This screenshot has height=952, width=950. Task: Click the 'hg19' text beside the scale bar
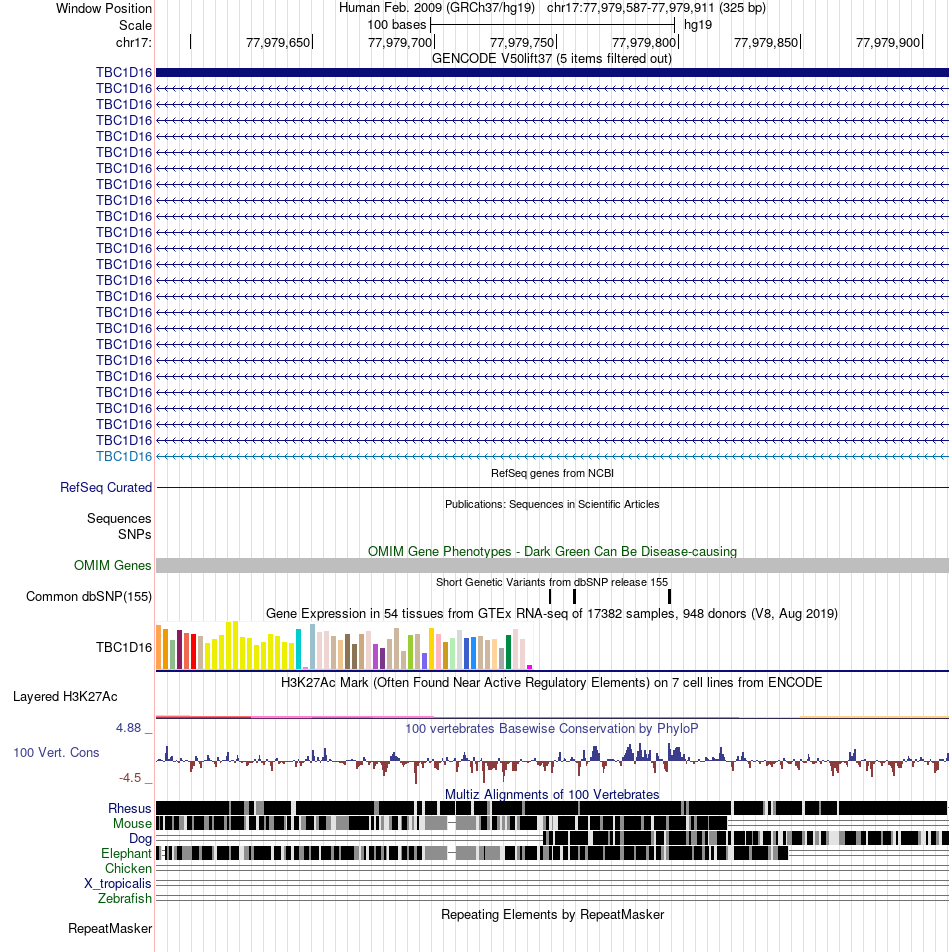(697, 25)
